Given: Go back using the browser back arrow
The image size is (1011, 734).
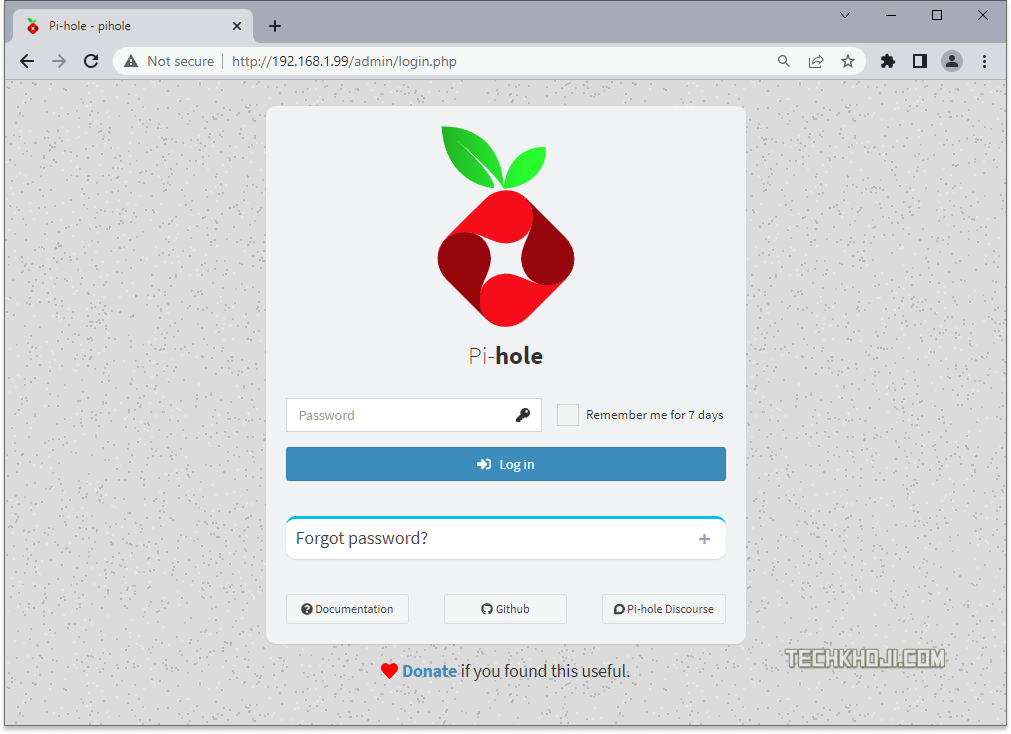Looking at the screenshot, I should tap(27, 61).
